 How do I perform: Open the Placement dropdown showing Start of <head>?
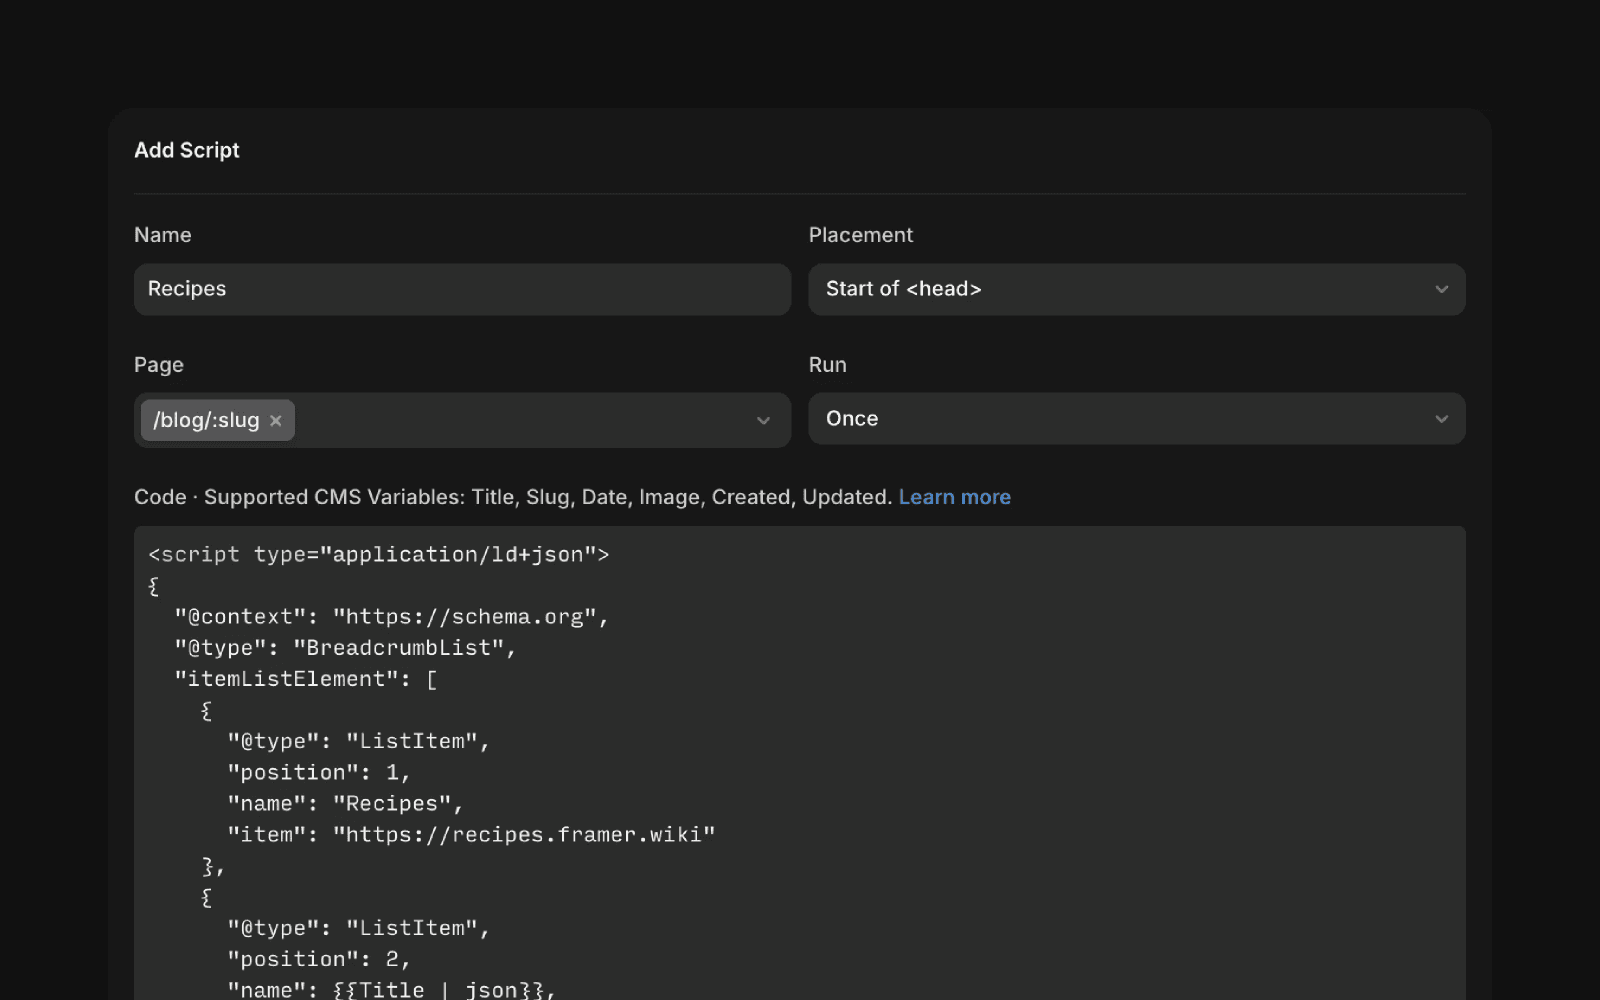[x=1100, y=289]
